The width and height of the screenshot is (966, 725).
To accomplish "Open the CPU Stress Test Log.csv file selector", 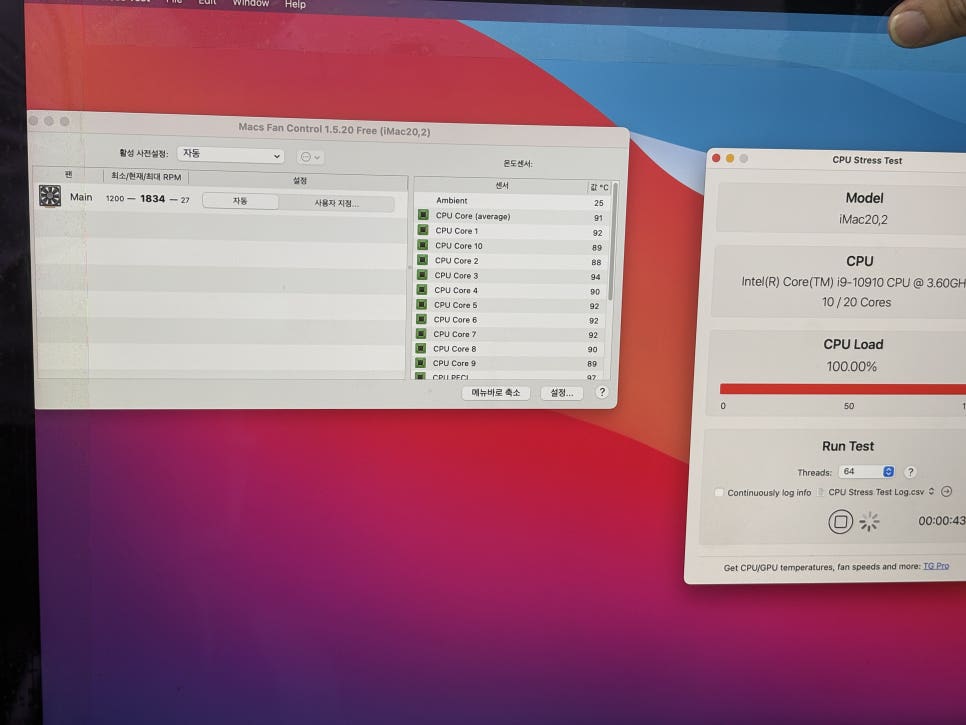I will point(881,492).
